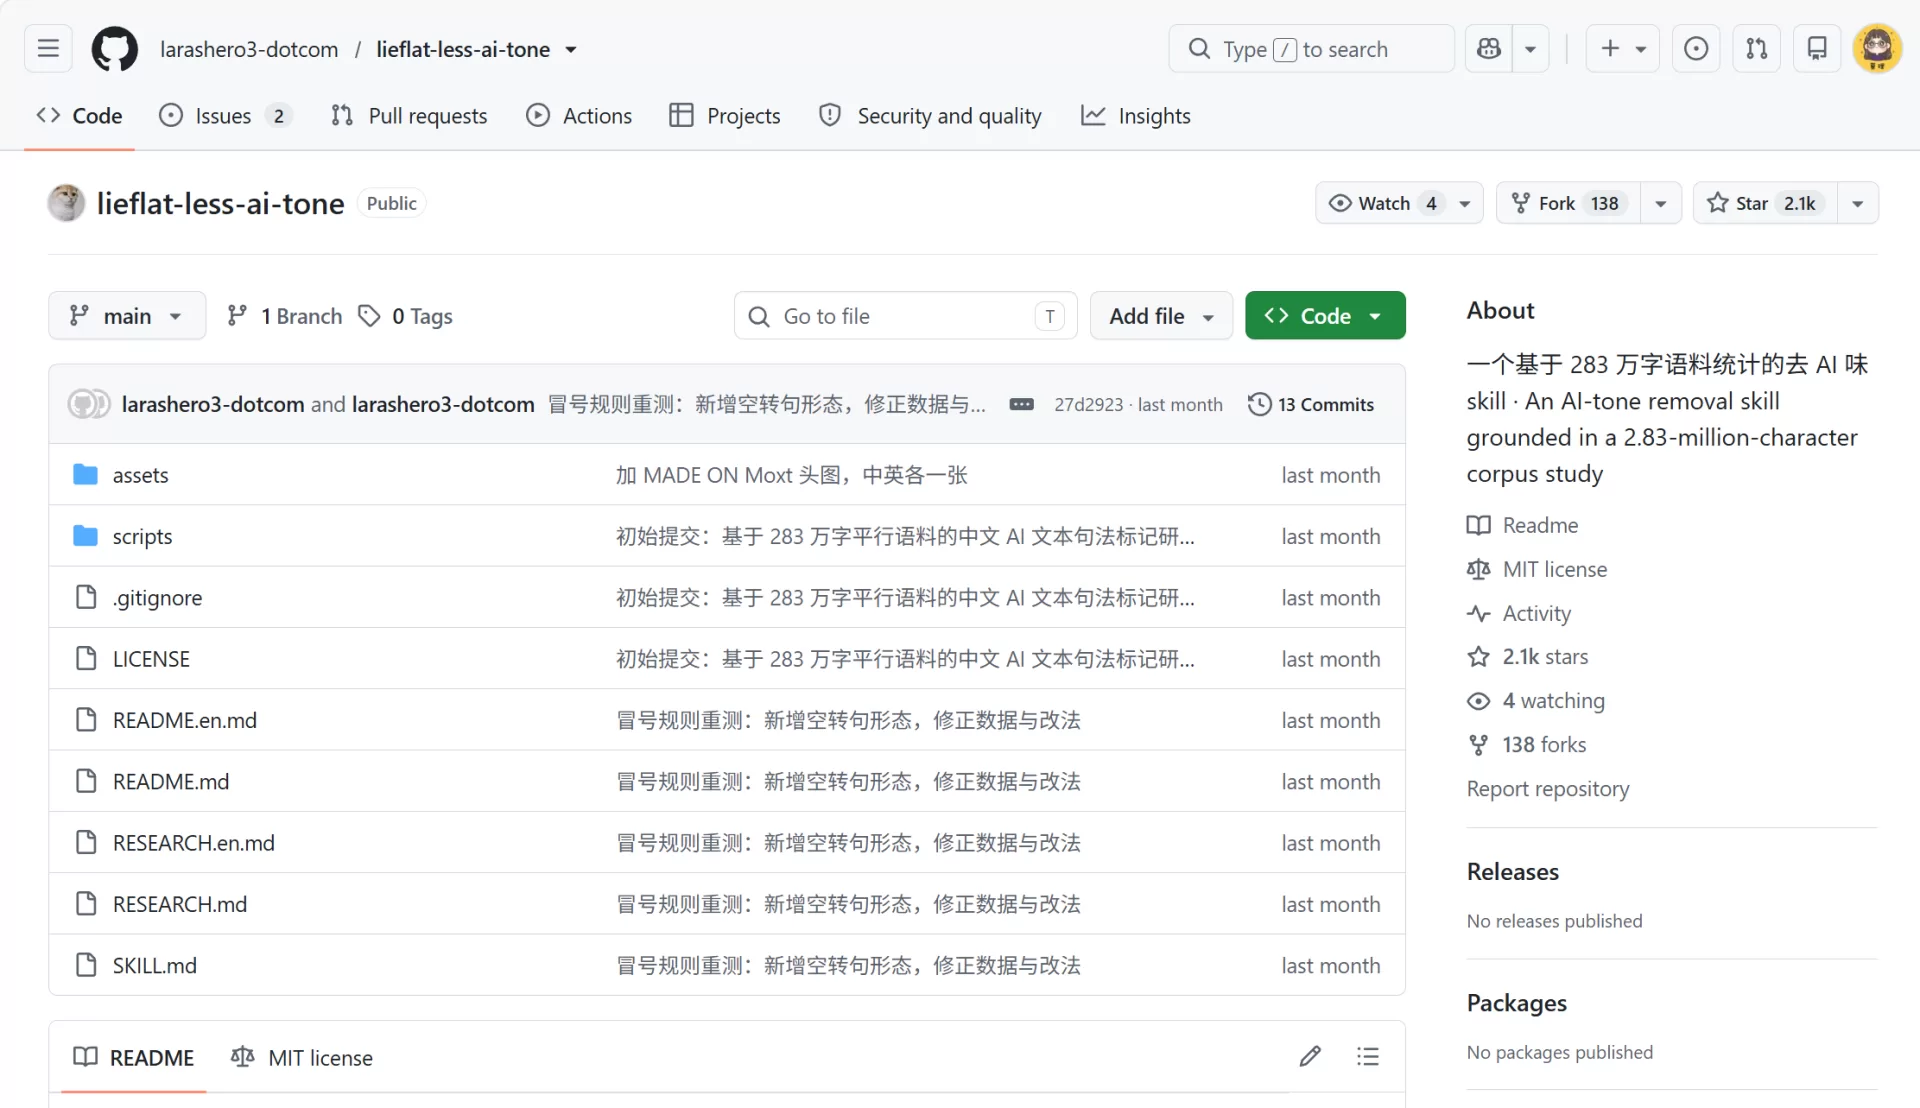
Task: Expand the Add file dropdown
Action: (x=1161, y=316)
